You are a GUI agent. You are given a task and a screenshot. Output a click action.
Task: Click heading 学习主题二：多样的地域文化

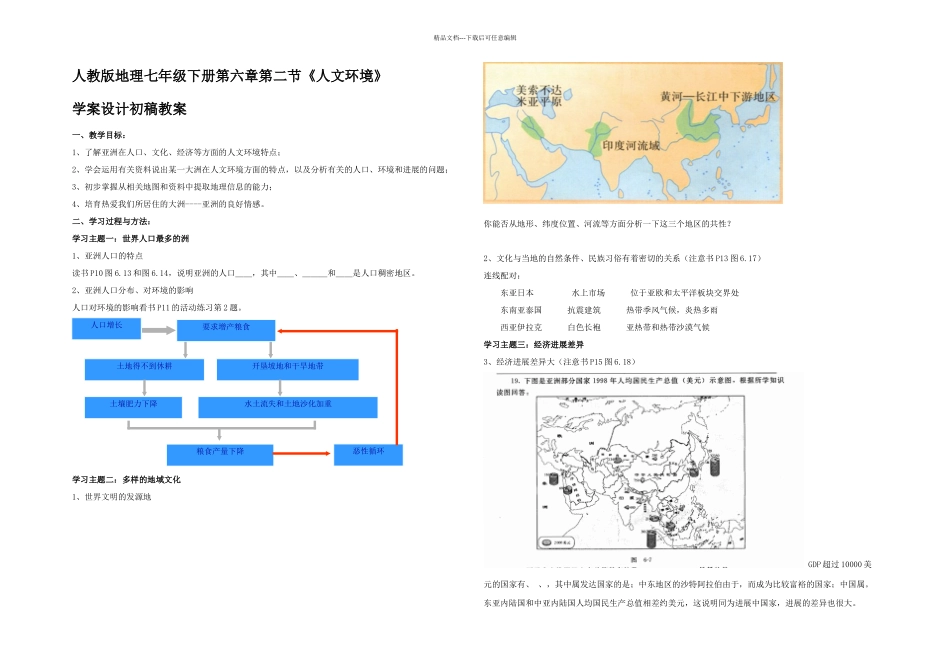pyautogui.click(x=127, y=480)
